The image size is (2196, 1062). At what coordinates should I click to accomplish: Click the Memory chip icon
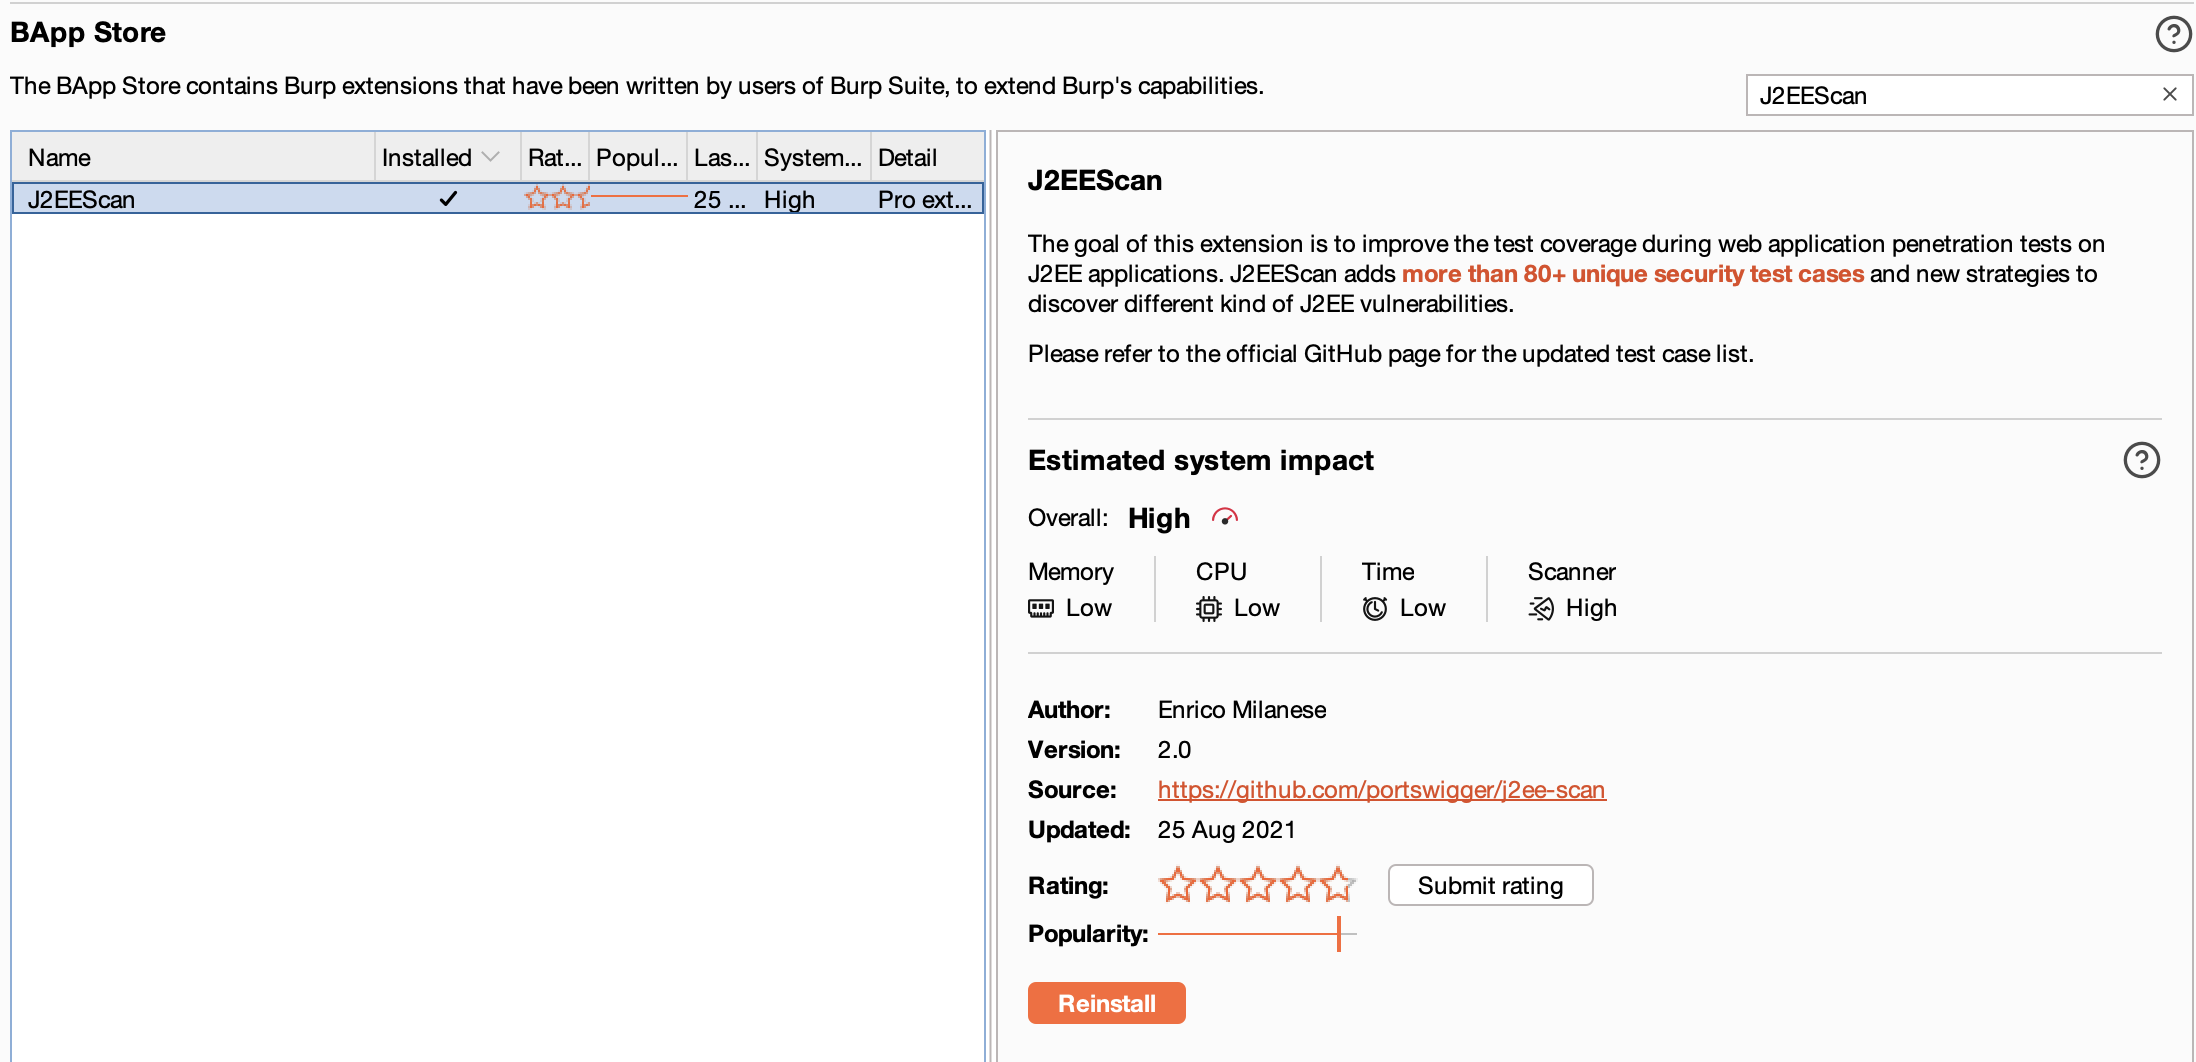coord(1041,608)
